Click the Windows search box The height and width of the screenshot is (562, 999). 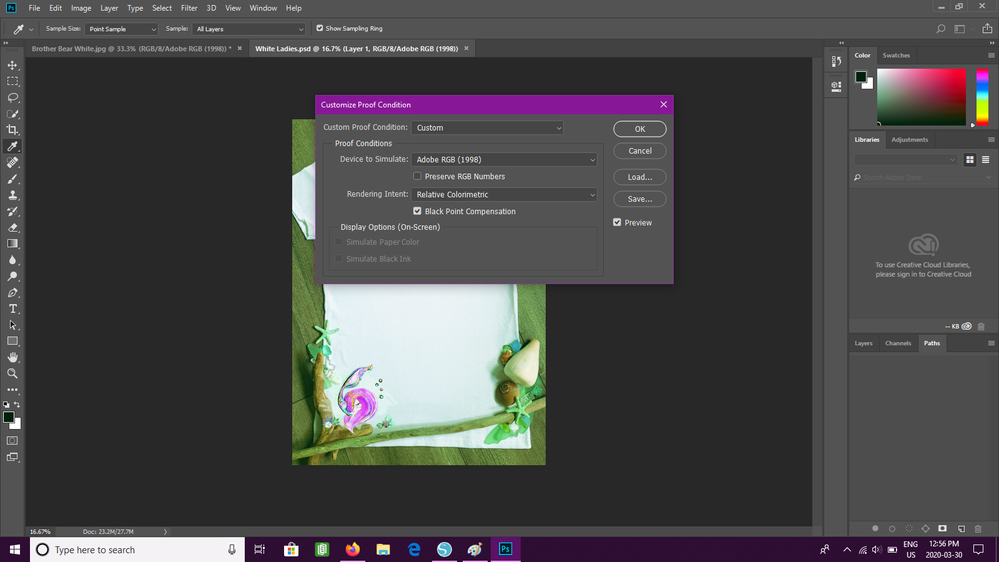pyautogui.click(x=137, y=549)
